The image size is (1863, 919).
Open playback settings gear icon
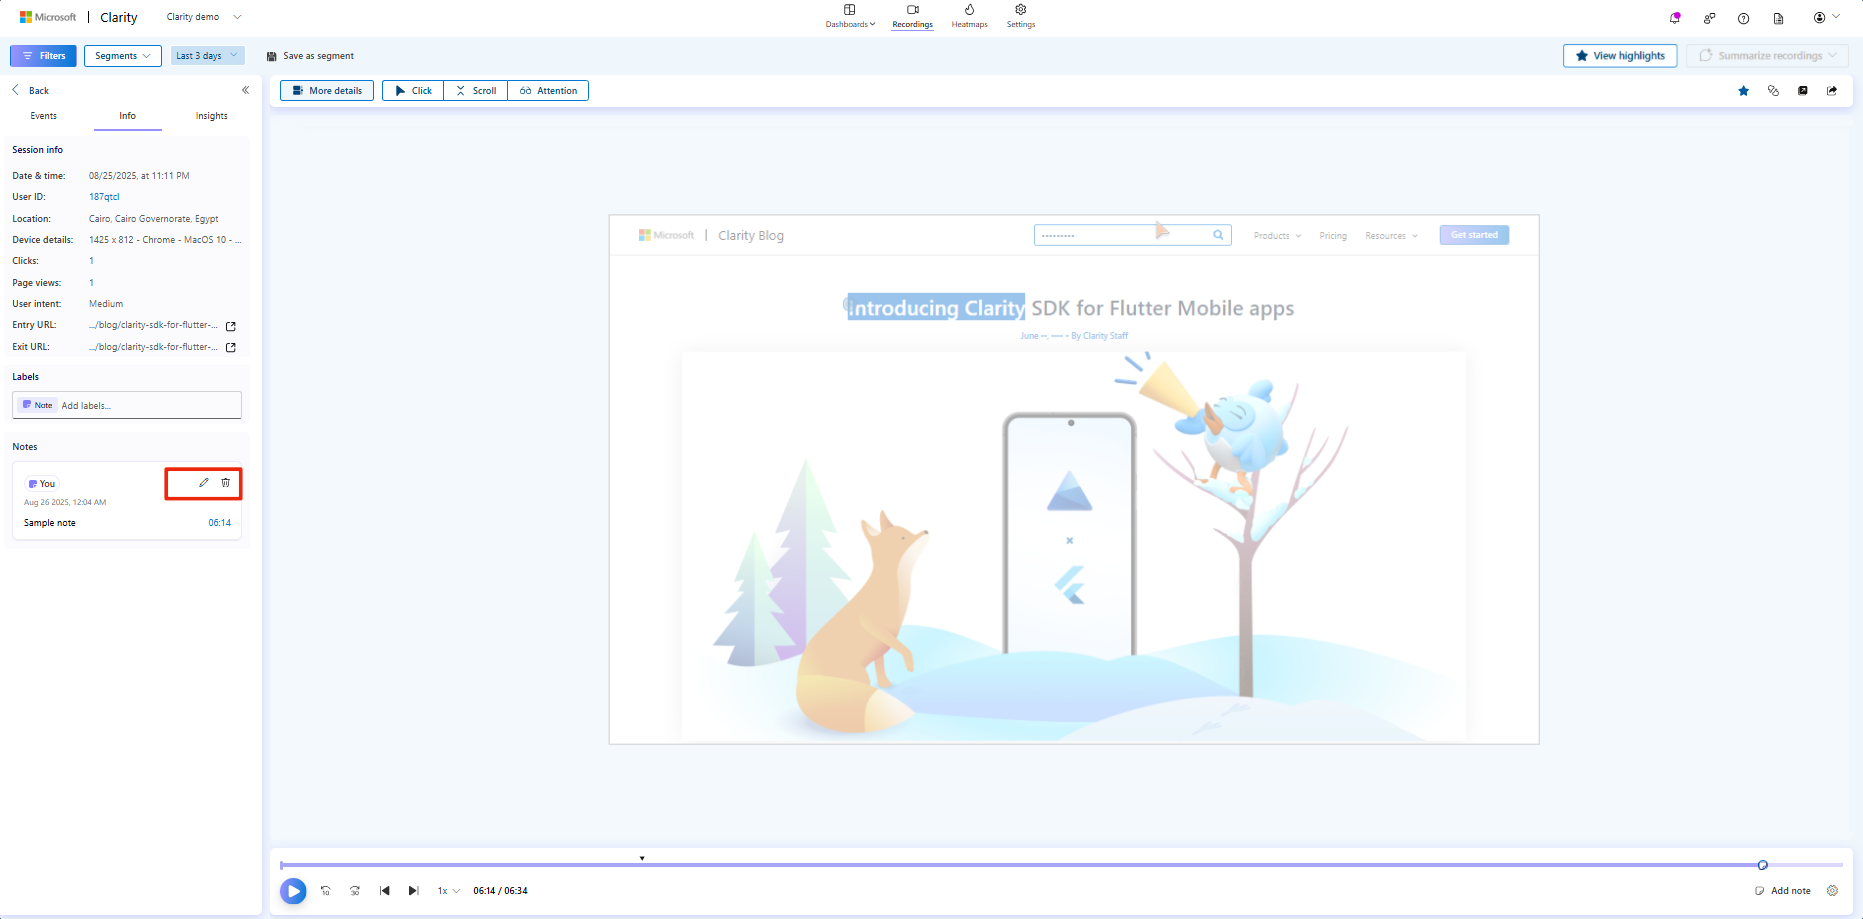(1832, 891)
